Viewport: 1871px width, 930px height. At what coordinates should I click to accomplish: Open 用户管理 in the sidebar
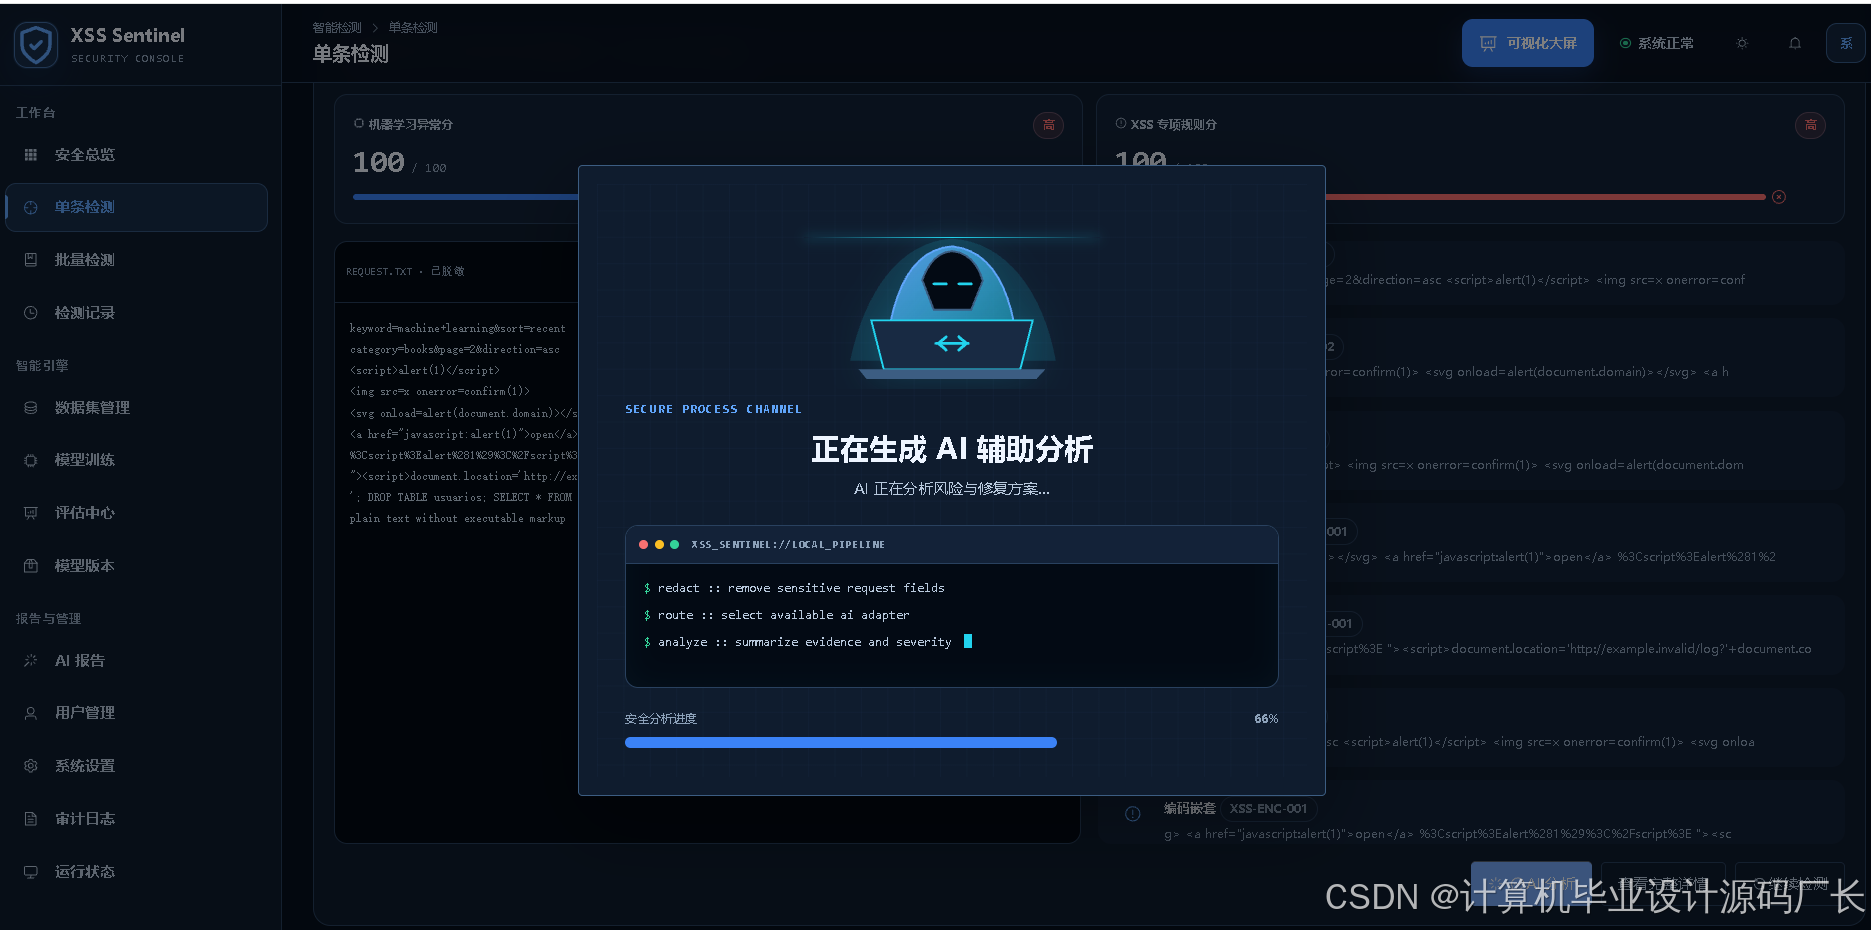pos(137,713)
